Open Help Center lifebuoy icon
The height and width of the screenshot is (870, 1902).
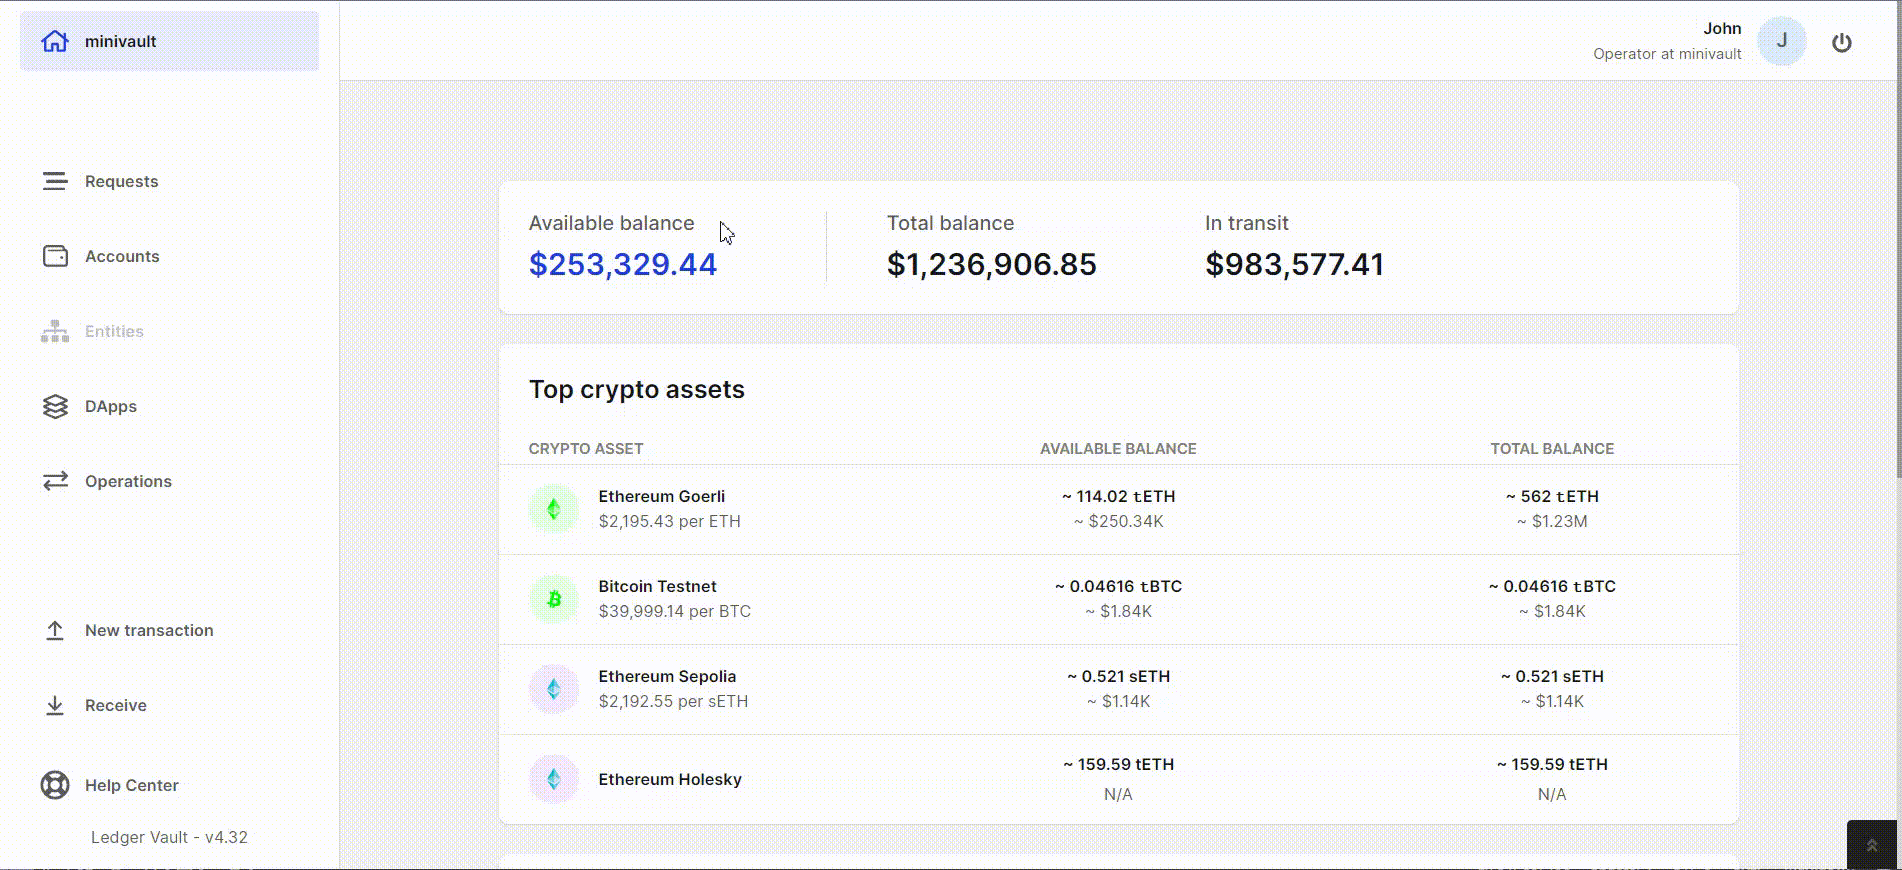(x=55, y=785)
